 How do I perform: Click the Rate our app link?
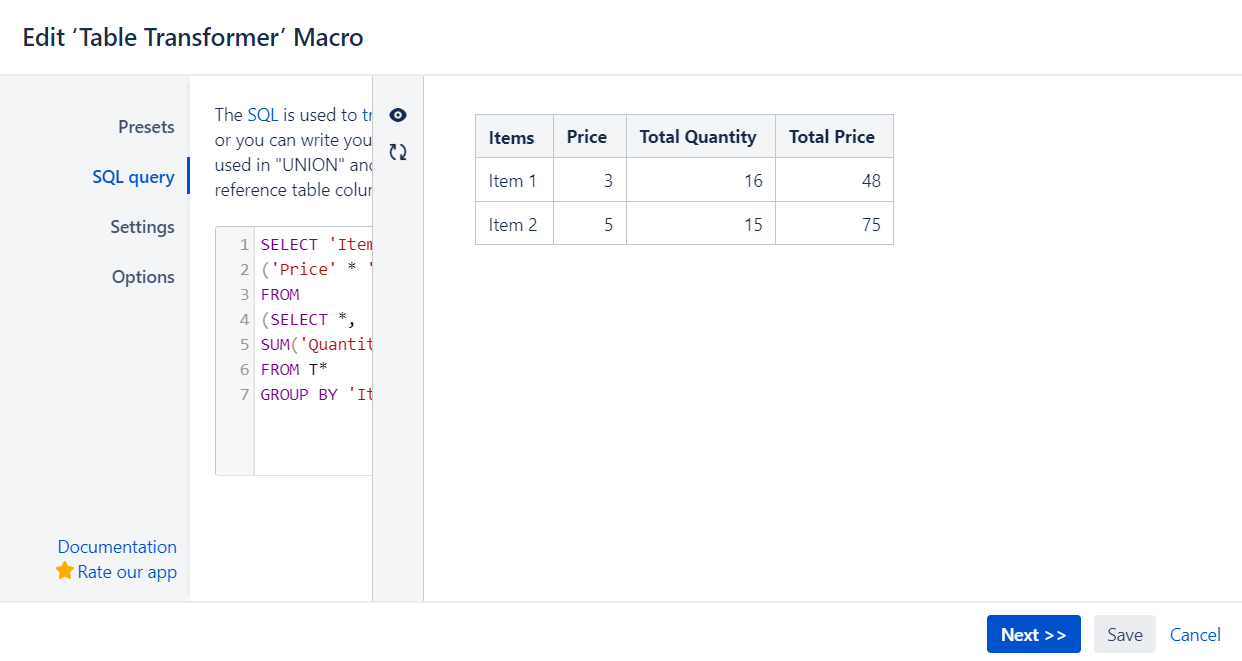click(127, 571)
